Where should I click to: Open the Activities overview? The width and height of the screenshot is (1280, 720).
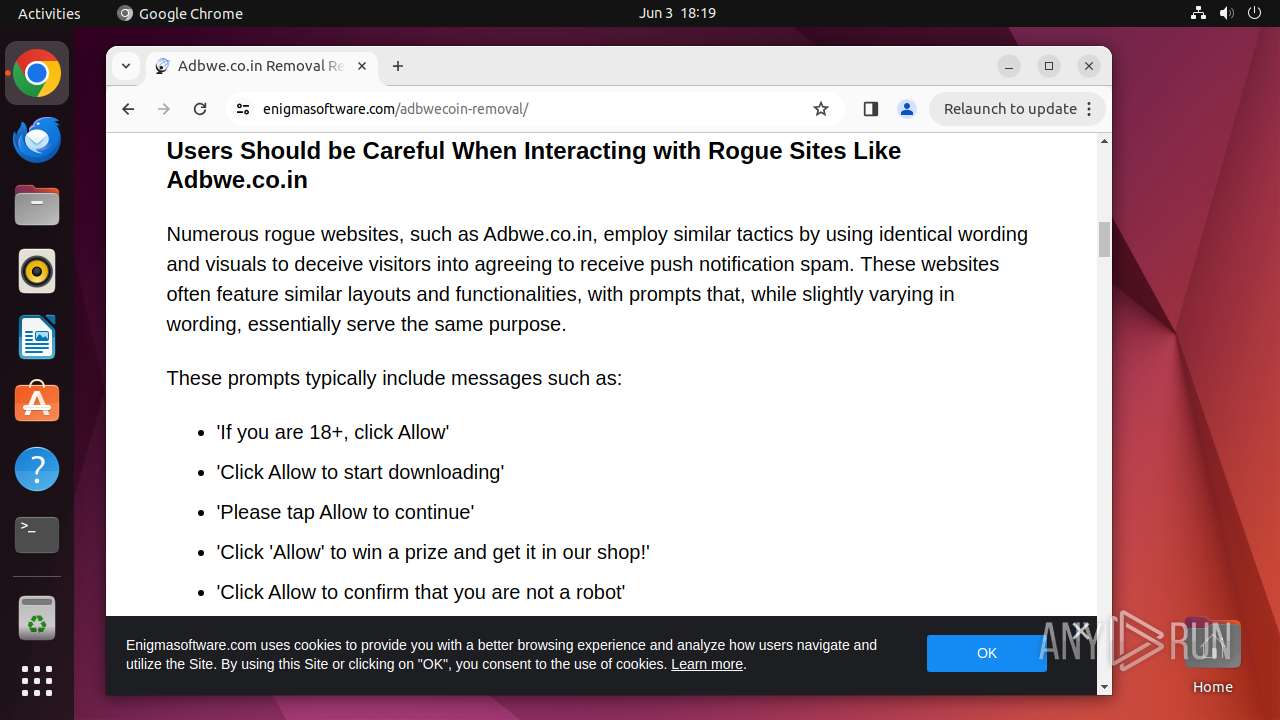coord(49,13)
